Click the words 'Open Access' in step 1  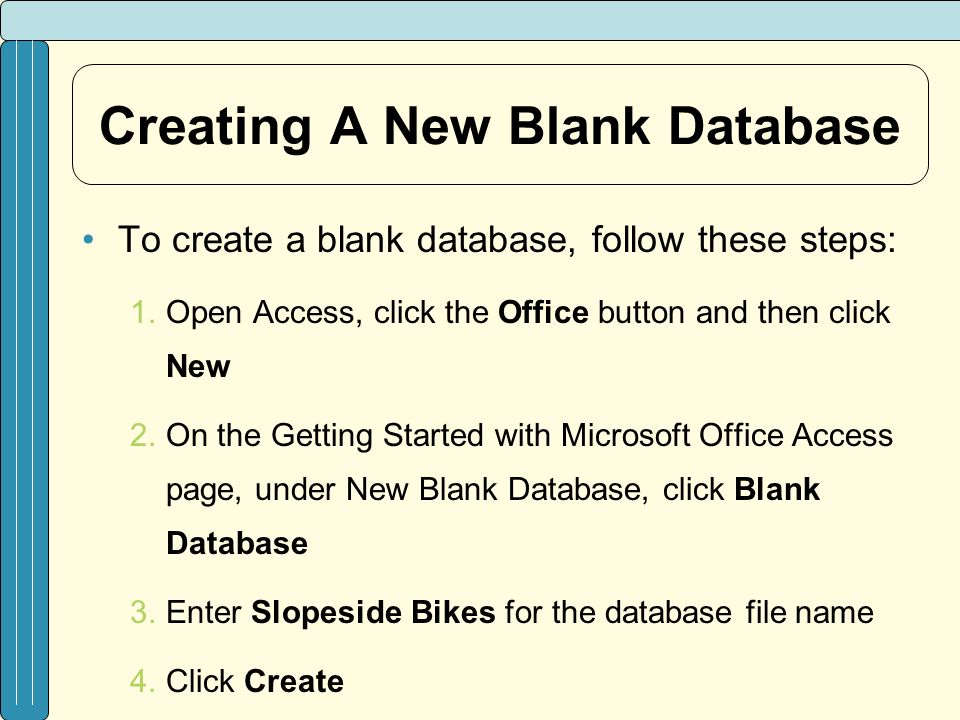260,312
